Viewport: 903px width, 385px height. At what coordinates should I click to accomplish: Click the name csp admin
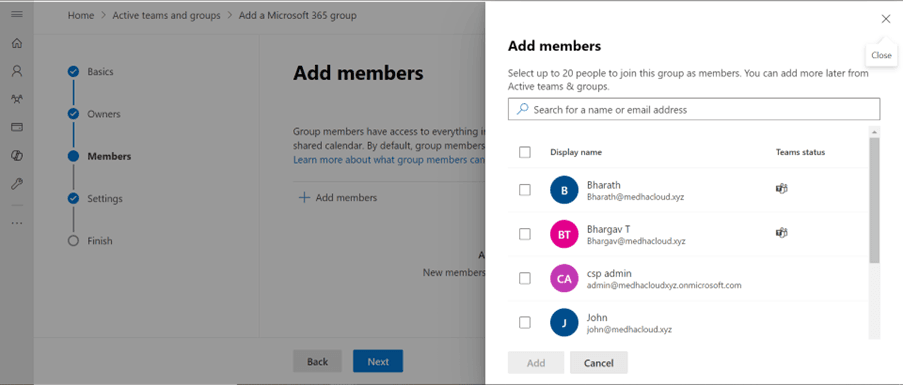(609, 273)
